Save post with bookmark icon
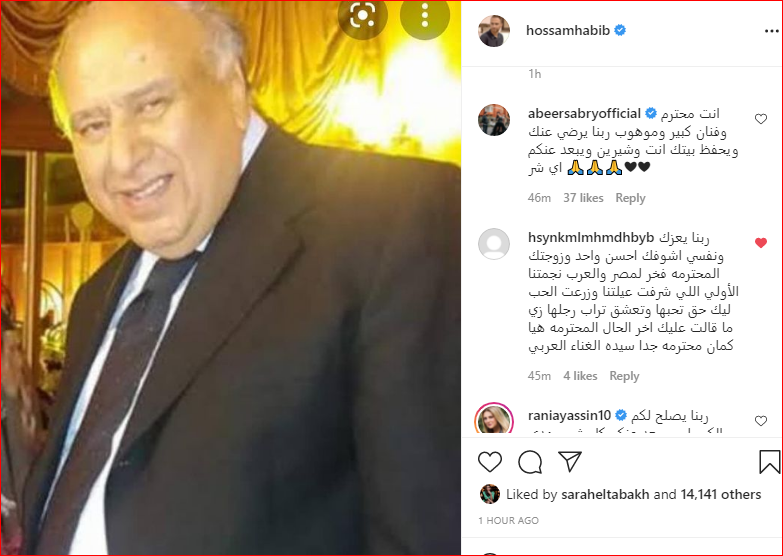The image size is (783, 556). pyautogui.click(x=769, y=462)
